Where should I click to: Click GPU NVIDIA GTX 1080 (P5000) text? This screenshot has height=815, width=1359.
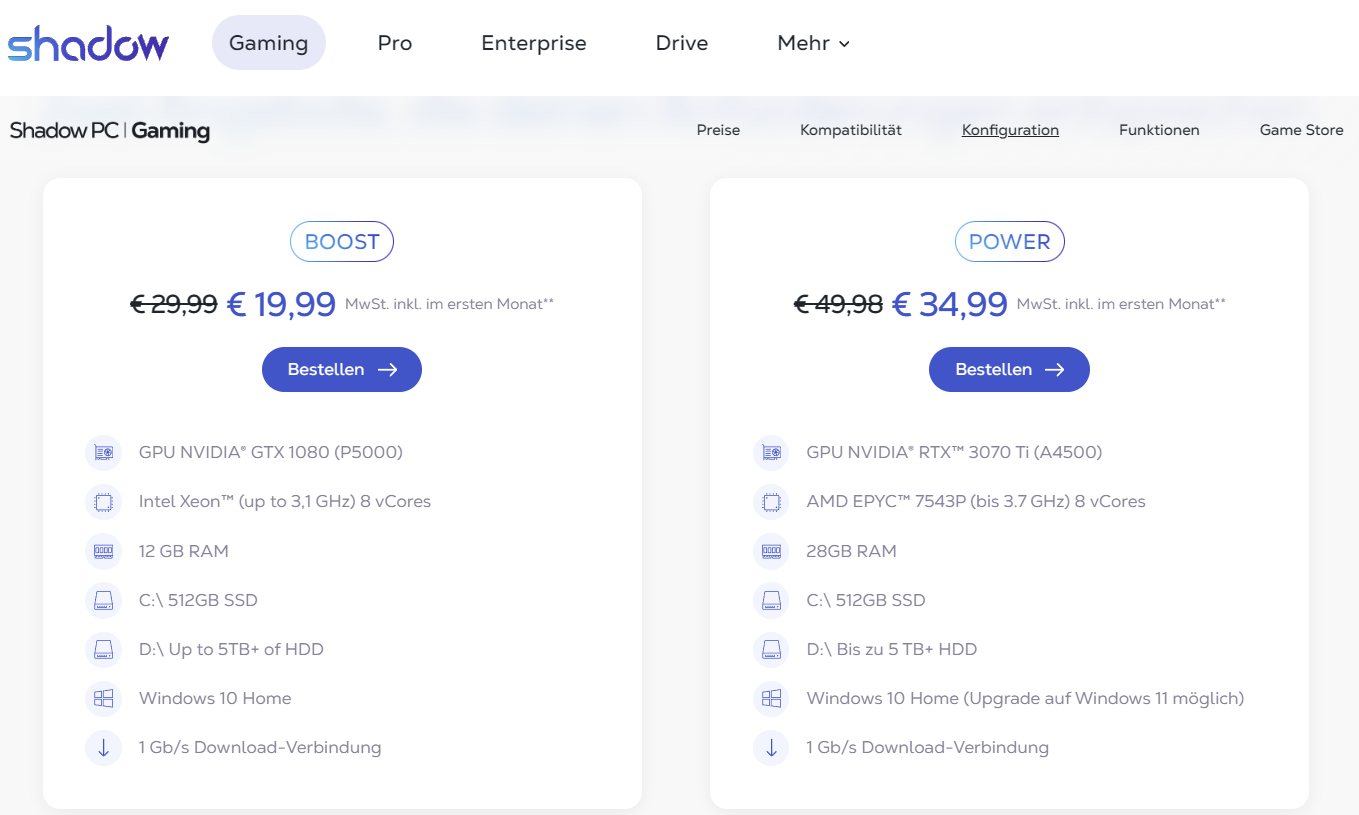(x=271, y=452)
